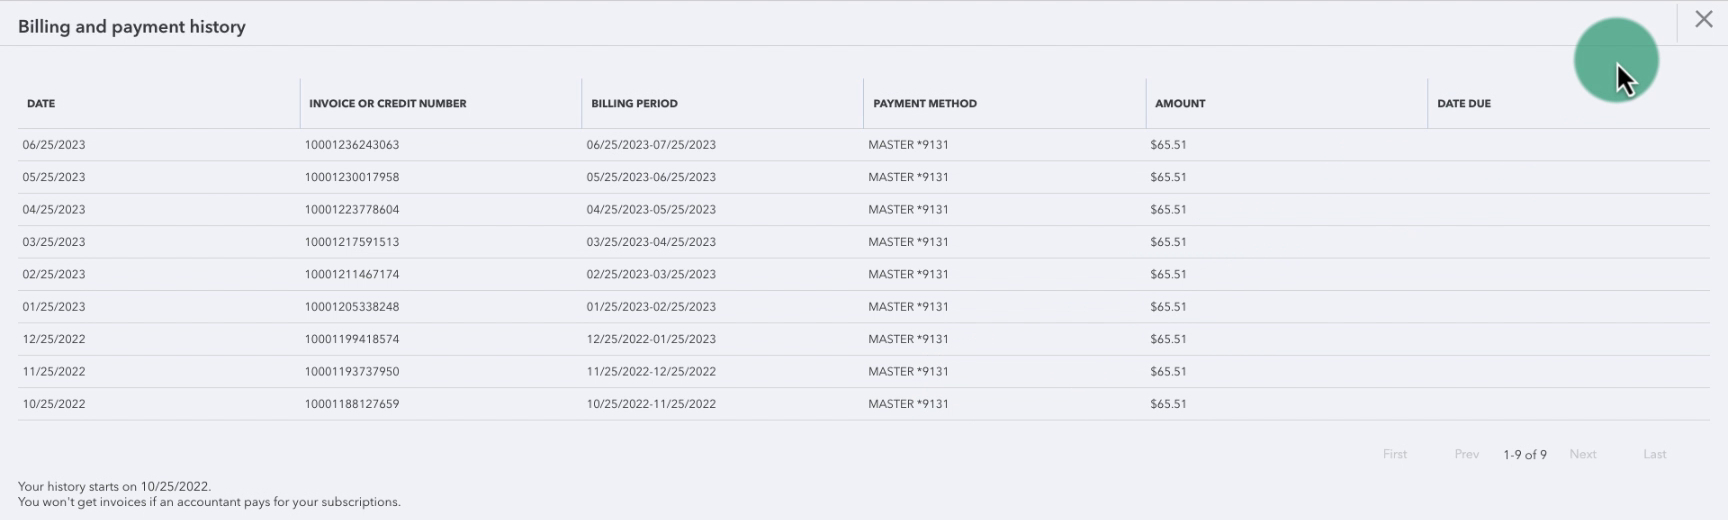Open invoice 10001217591513

click(x=352, y=242)
